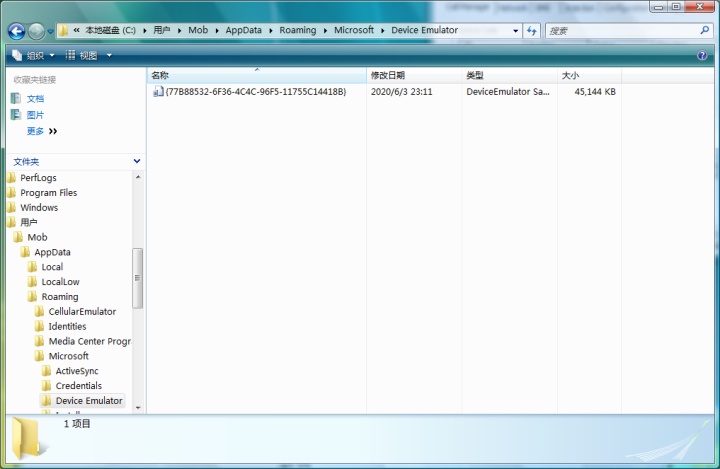Select 本地磁盘 (C:) in breadcrumb path

110,30
